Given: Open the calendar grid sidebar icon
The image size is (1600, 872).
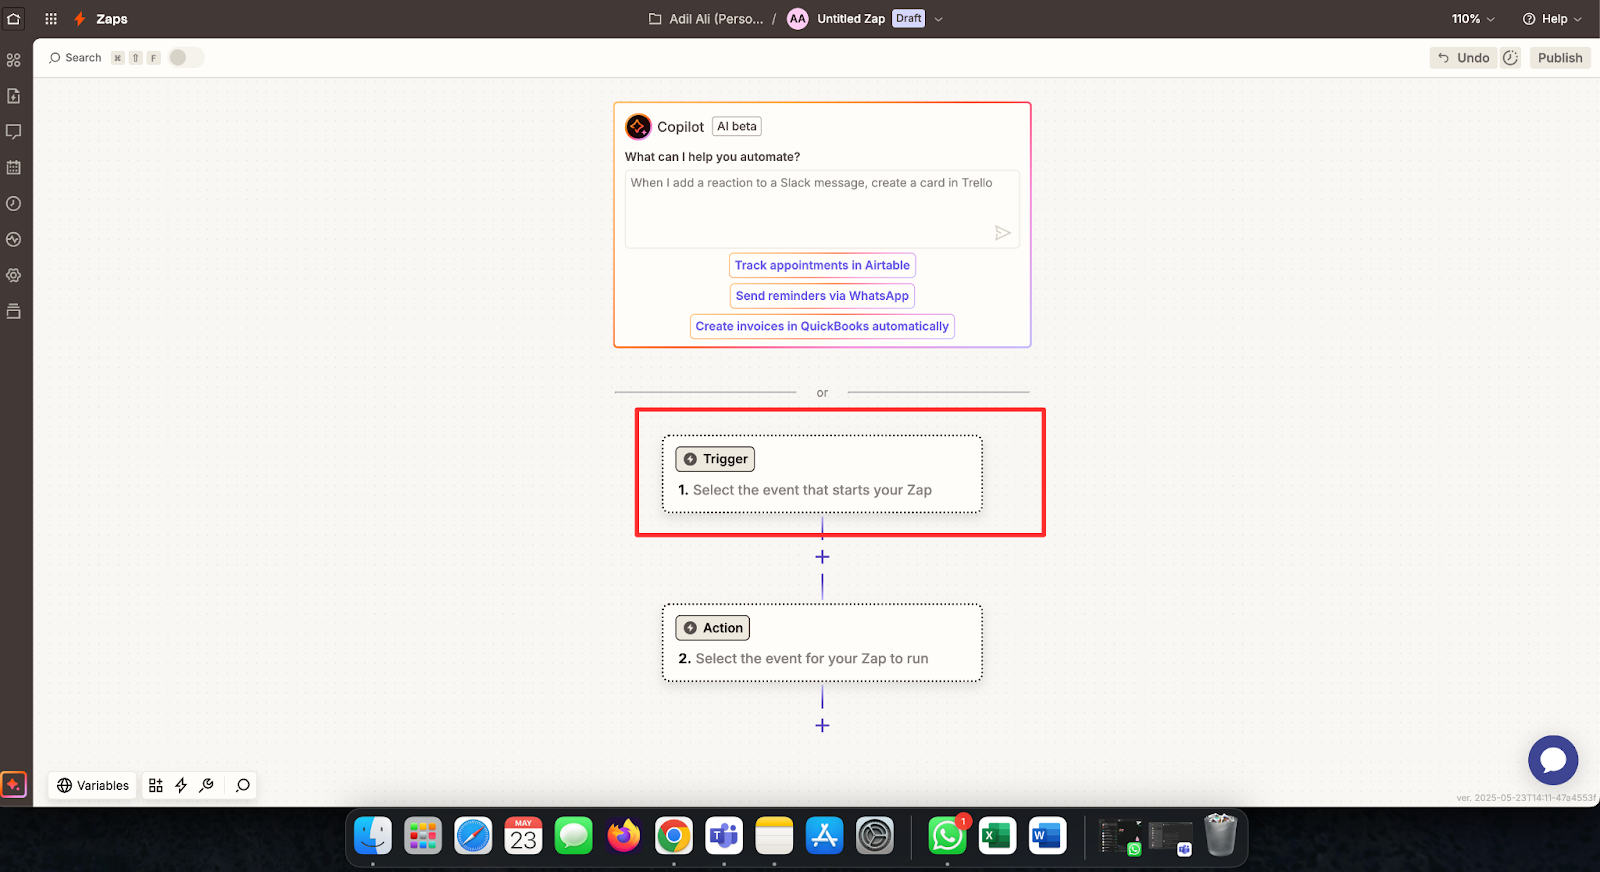Looking at the screenshot, I should (14, 168).
